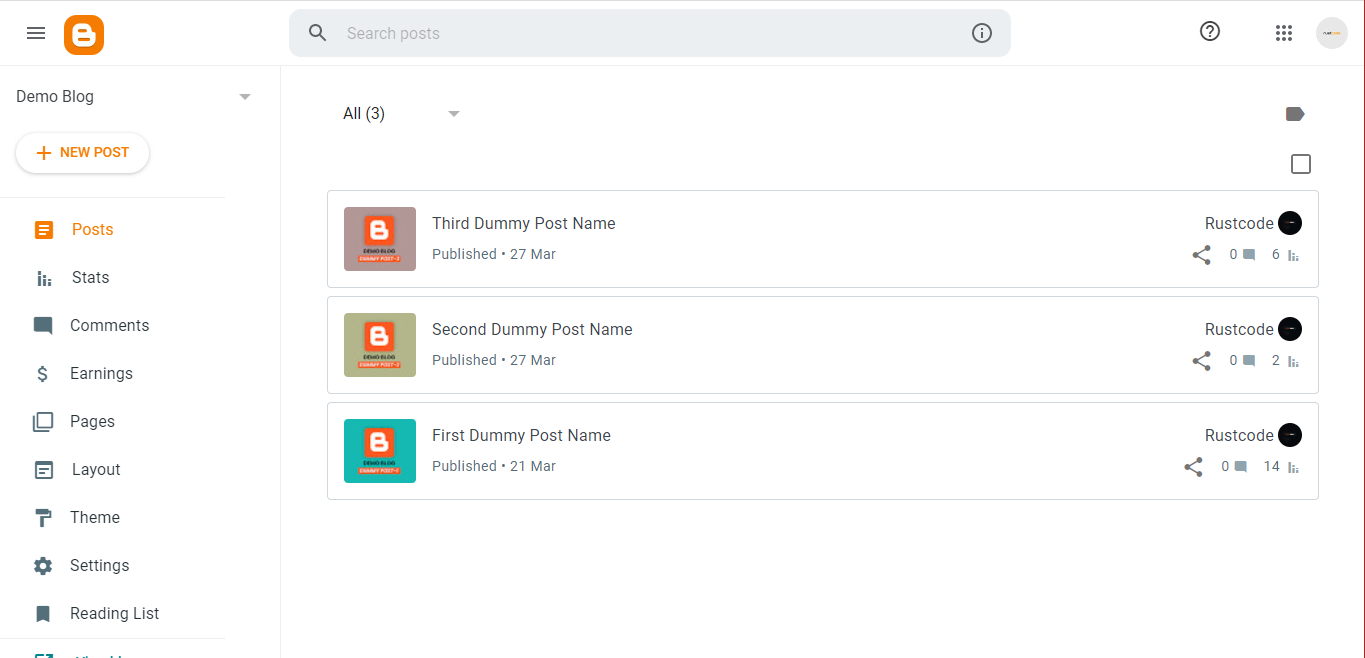Open the labels filter icon above posts
Image resolution: width=1366 pixels, height=658 pixels.
point(1295,113)
